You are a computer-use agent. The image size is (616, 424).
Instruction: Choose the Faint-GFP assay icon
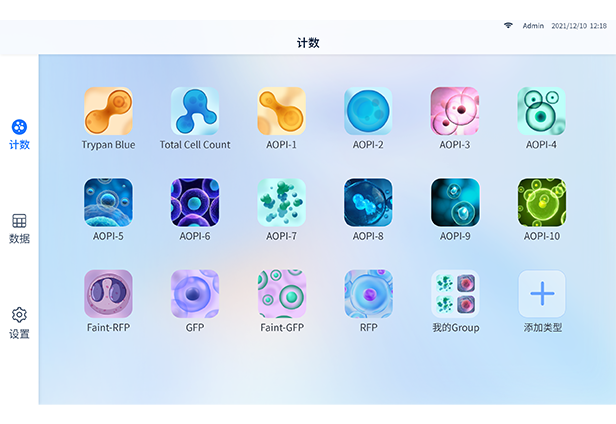pos(282,294)
